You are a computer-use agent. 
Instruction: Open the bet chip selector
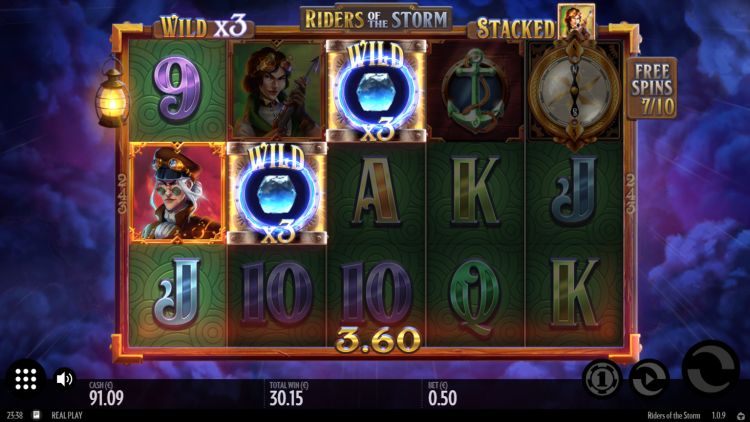pos(602,379)
